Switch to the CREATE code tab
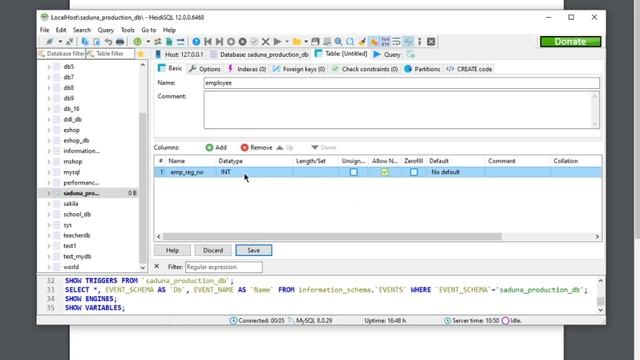This screenshot has height=360, width=640. tap(469, 69)
